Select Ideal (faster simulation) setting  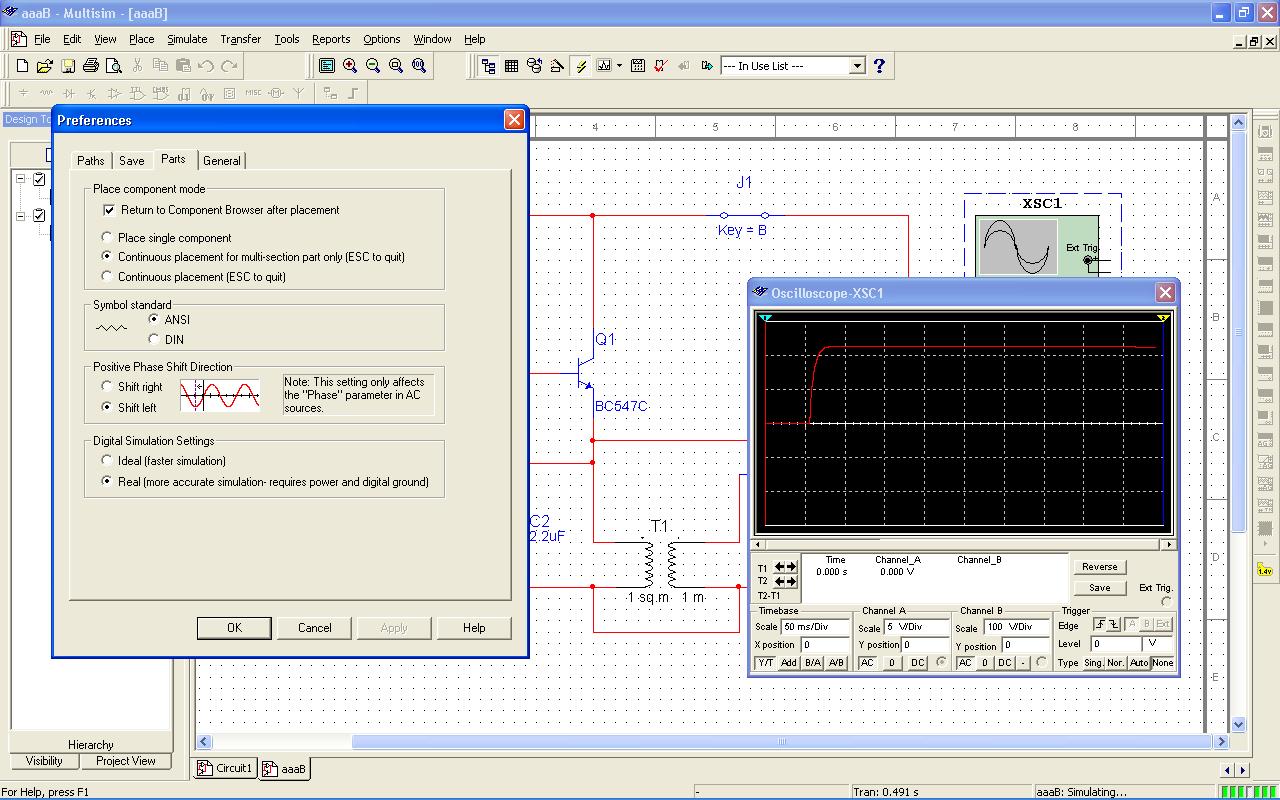(107, 461)
